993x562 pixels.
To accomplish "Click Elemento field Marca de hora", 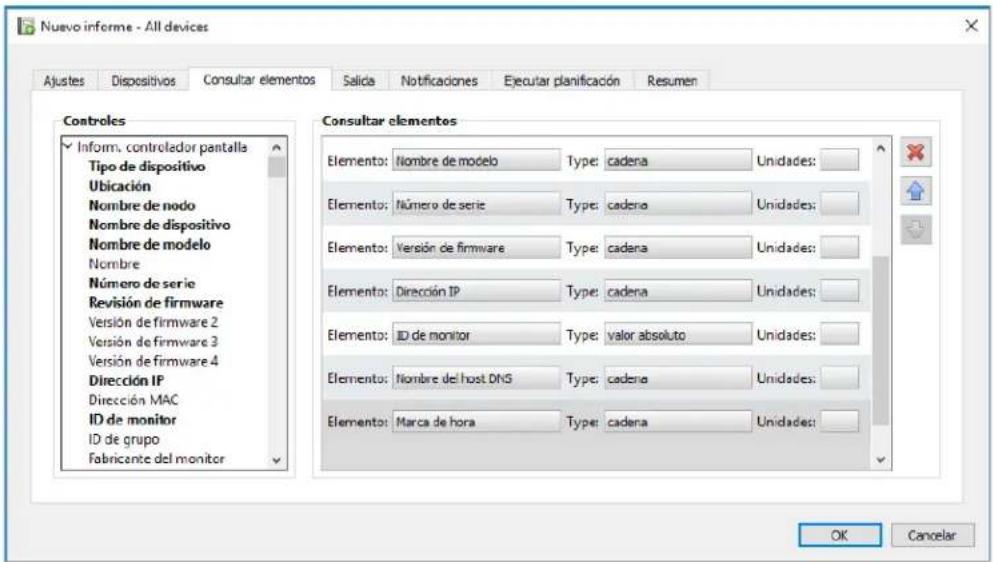I will click(476, 422).
